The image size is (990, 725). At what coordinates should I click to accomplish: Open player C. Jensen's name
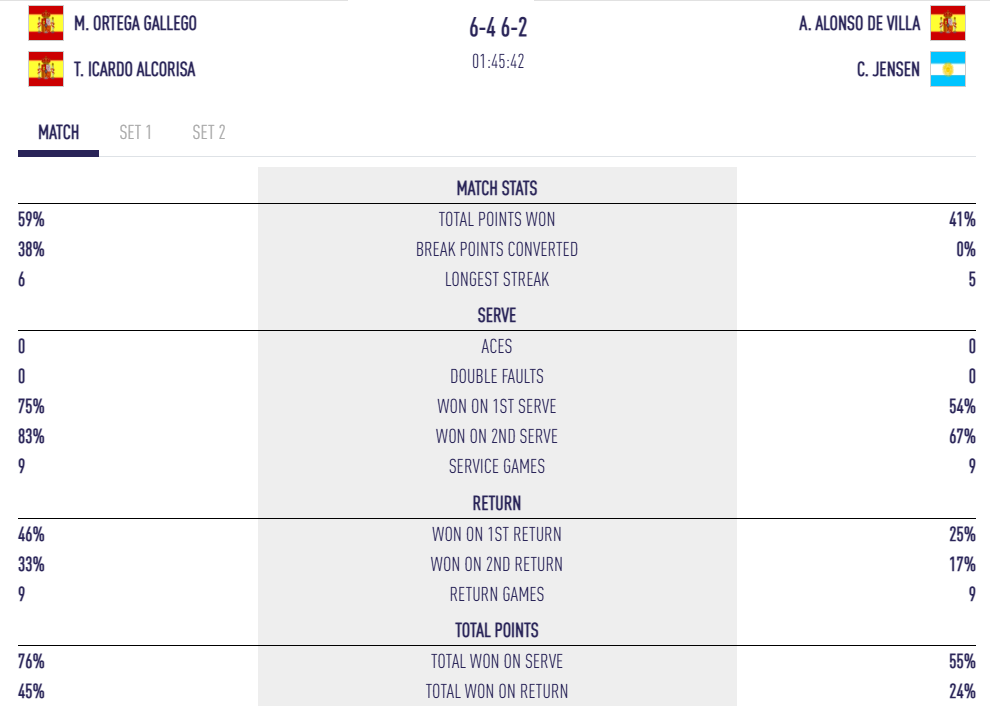pos(888,69)
